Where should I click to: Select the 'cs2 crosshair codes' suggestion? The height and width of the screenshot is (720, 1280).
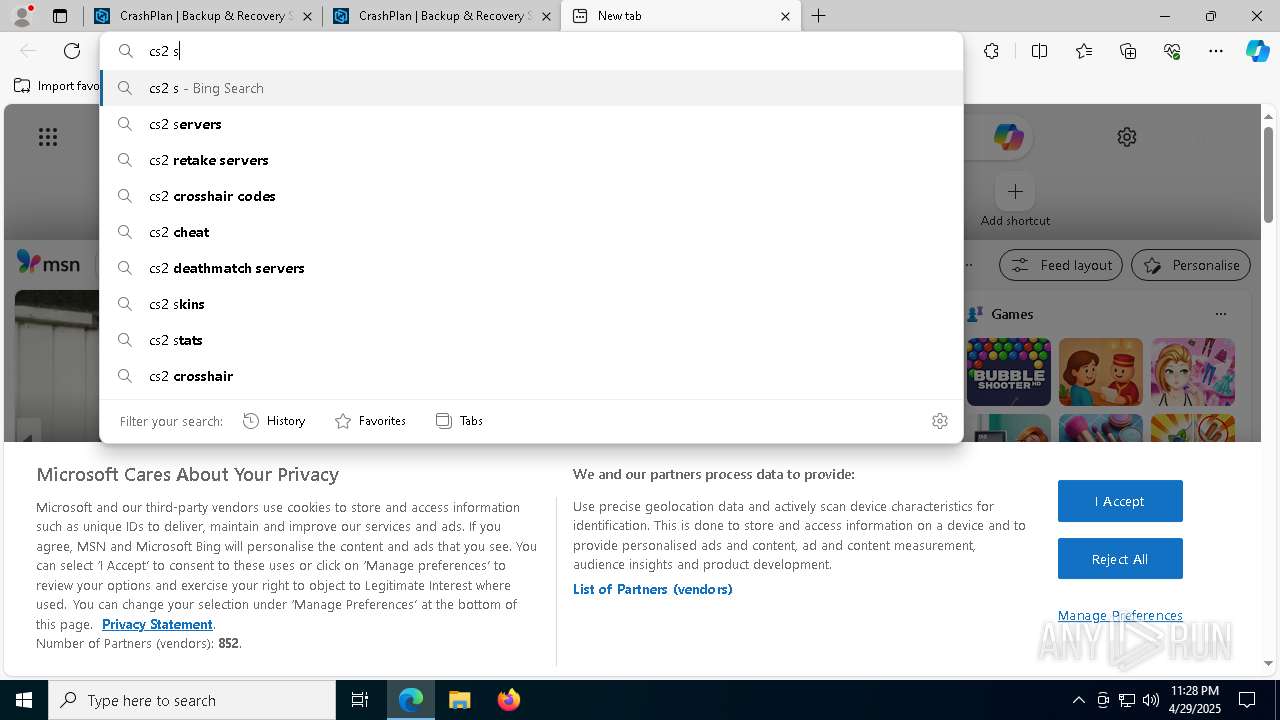(531, 196)
